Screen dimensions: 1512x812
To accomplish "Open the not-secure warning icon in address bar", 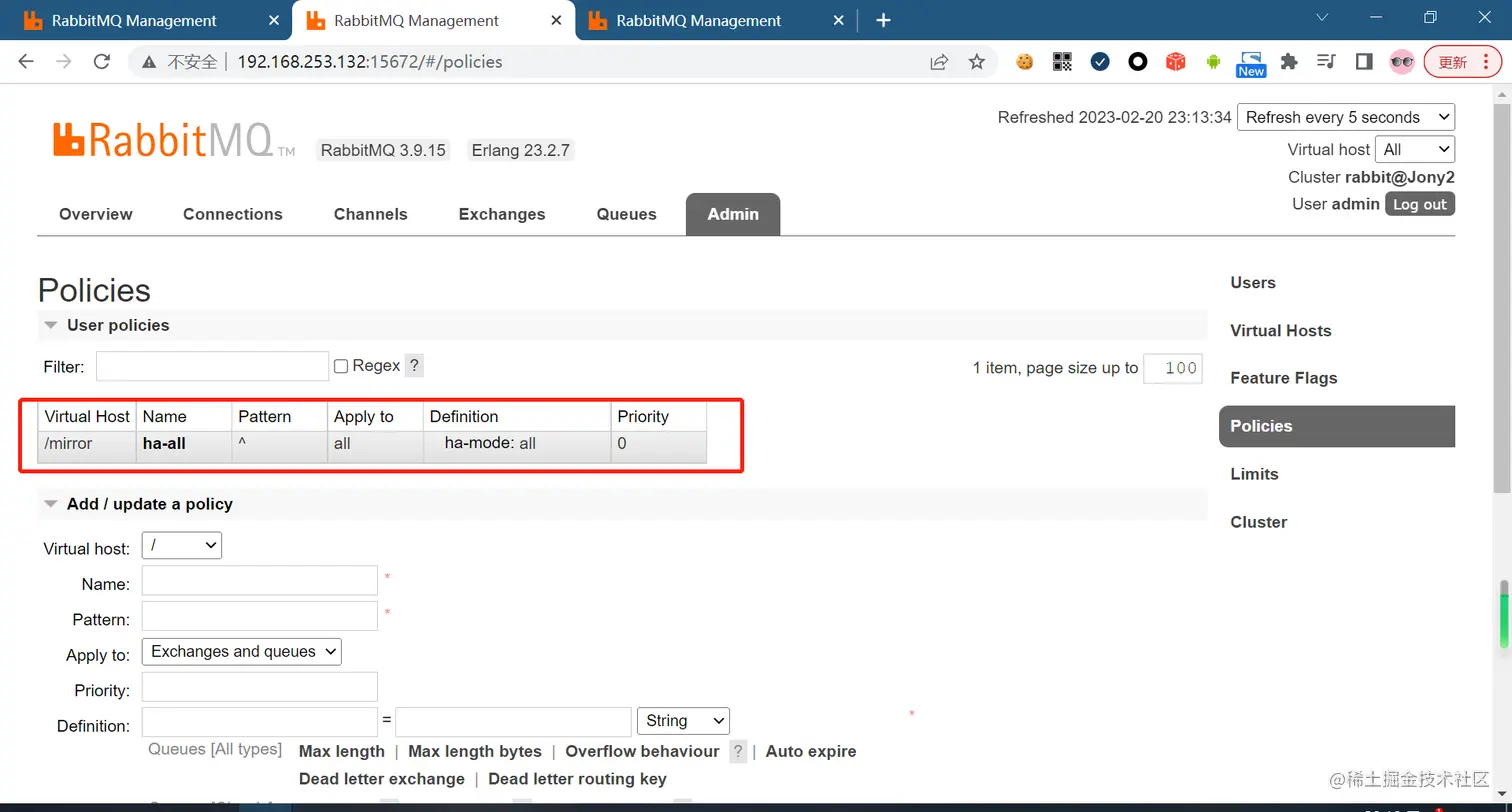I will pos(149,62).
